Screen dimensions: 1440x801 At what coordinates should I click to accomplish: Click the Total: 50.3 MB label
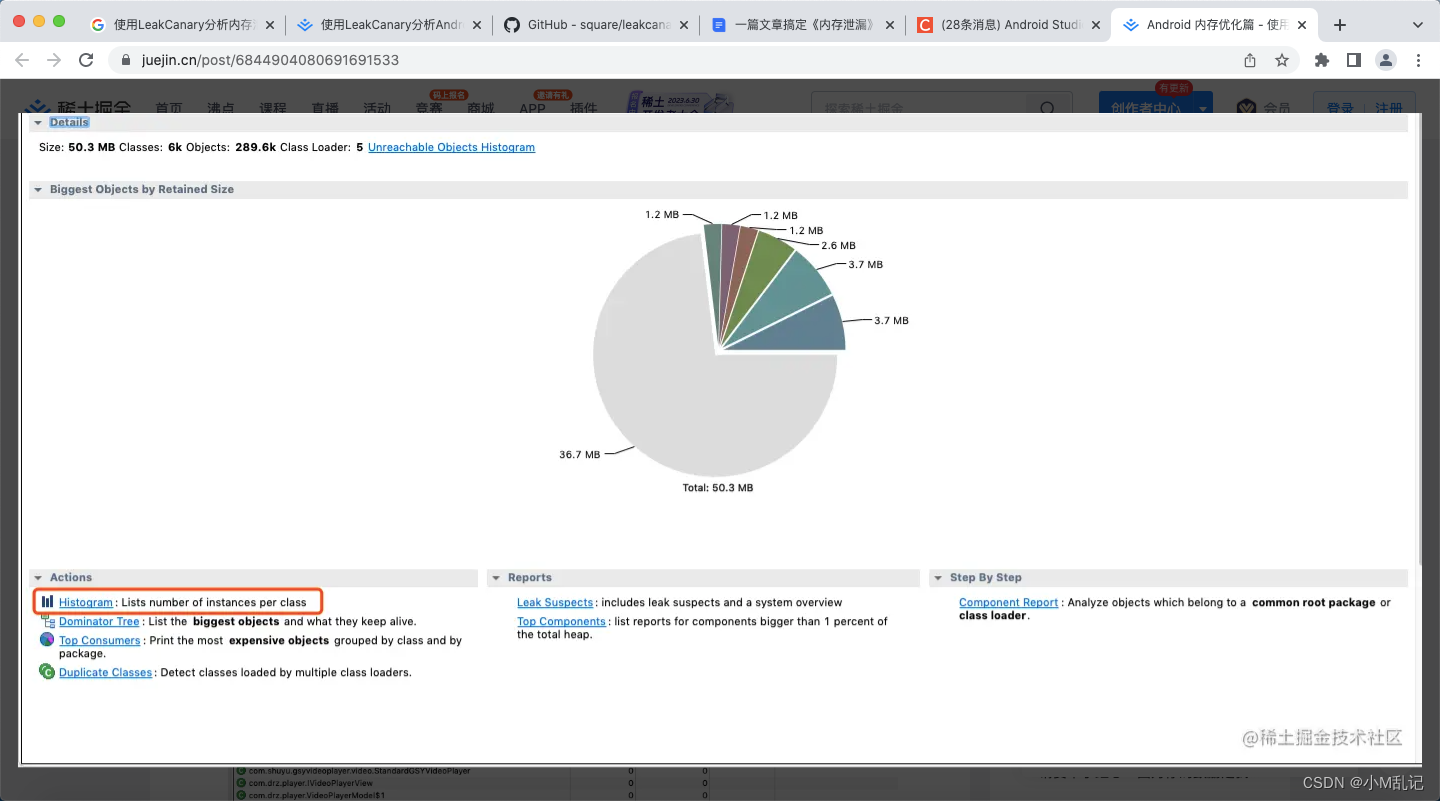[x=716, y=488]
